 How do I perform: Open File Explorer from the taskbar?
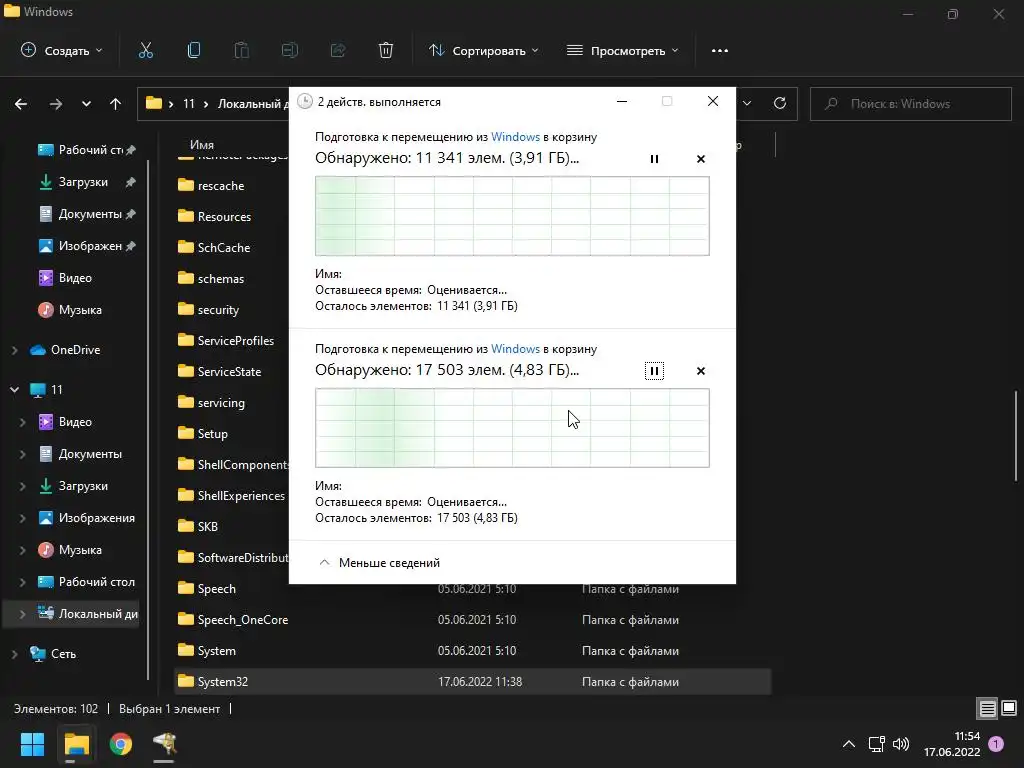click(x=76, y=744)
